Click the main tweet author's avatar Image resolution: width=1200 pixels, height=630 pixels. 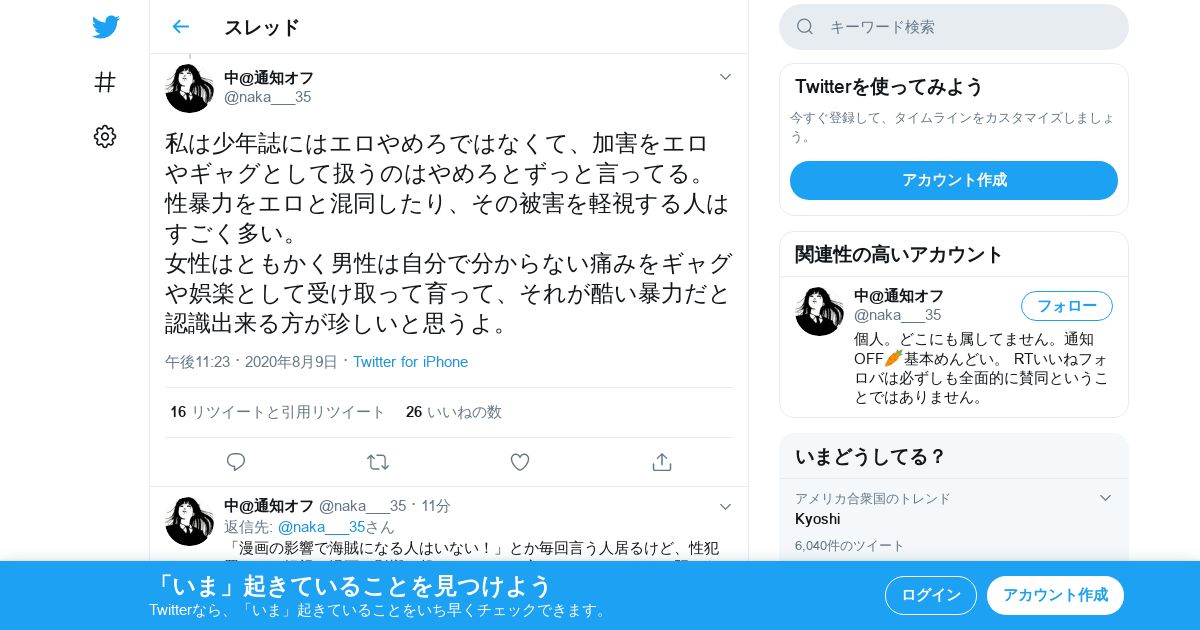coord(189,88)
